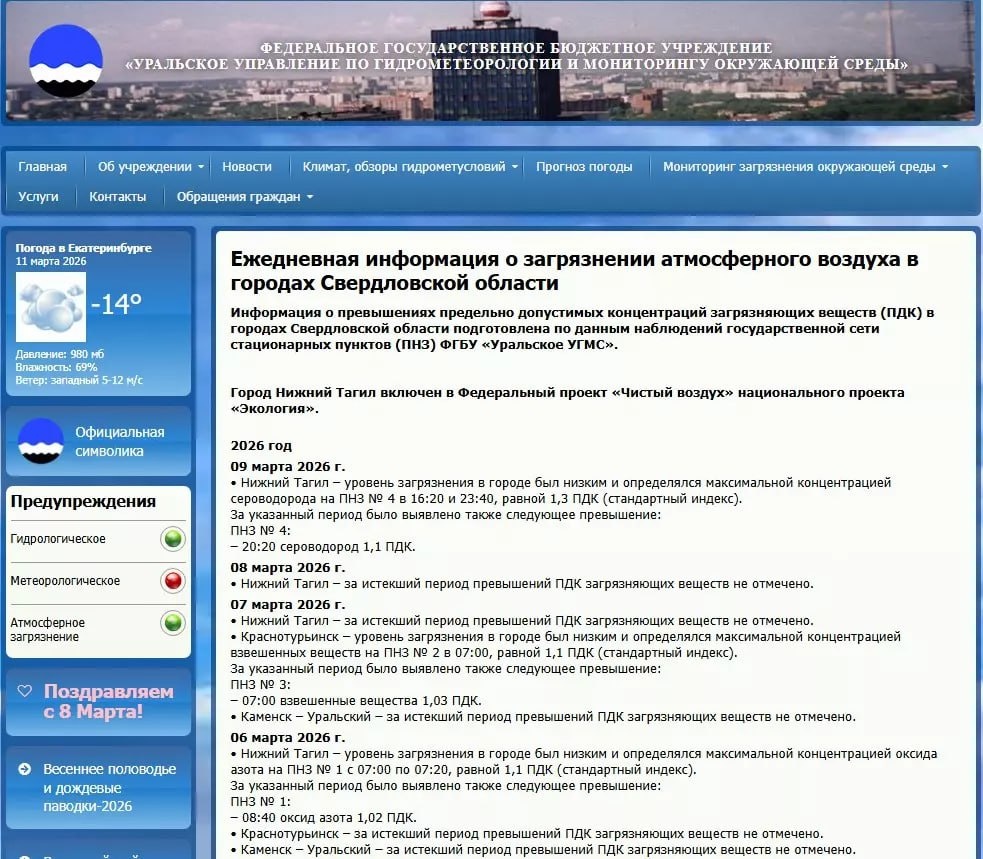
Task: Click the arrow icon beside Весеннее половодье
Action: tap(24, 769)
